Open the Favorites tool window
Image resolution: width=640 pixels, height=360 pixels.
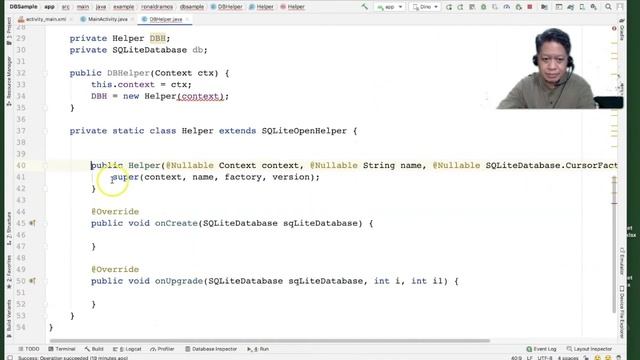(9, 271)
